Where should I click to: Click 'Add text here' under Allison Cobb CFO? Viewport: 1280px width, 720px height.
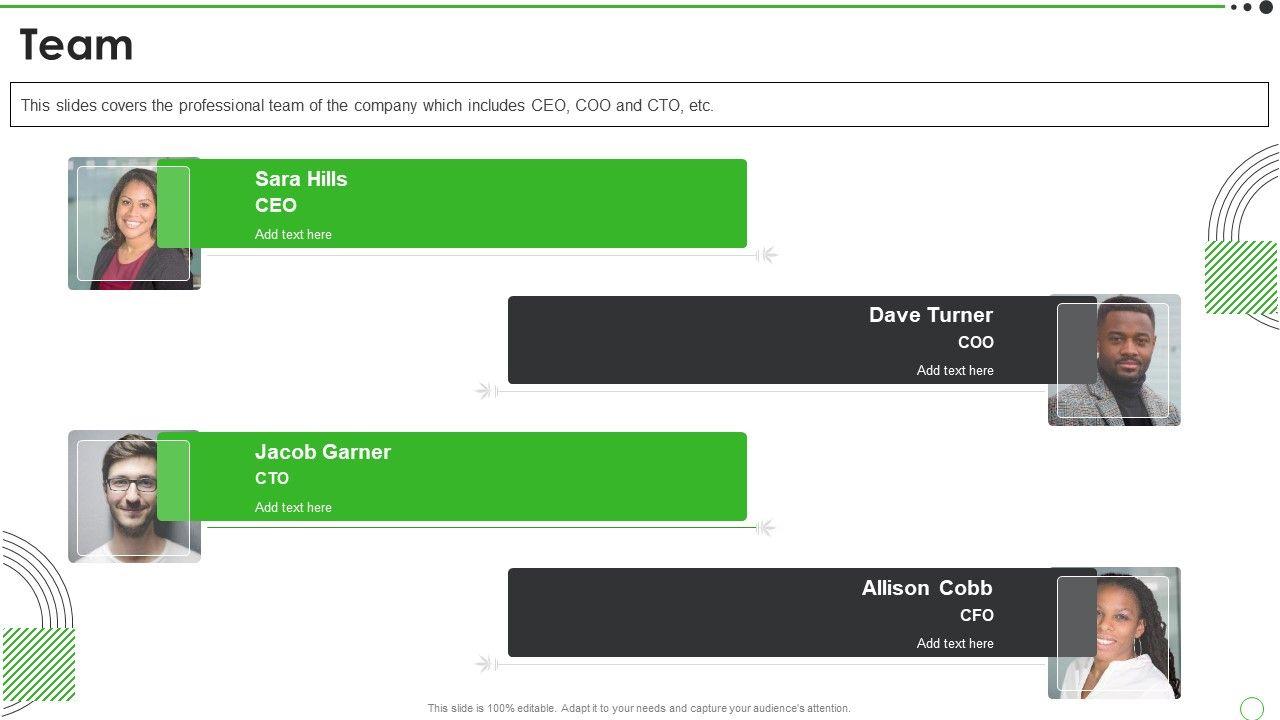tap(955, 643)
